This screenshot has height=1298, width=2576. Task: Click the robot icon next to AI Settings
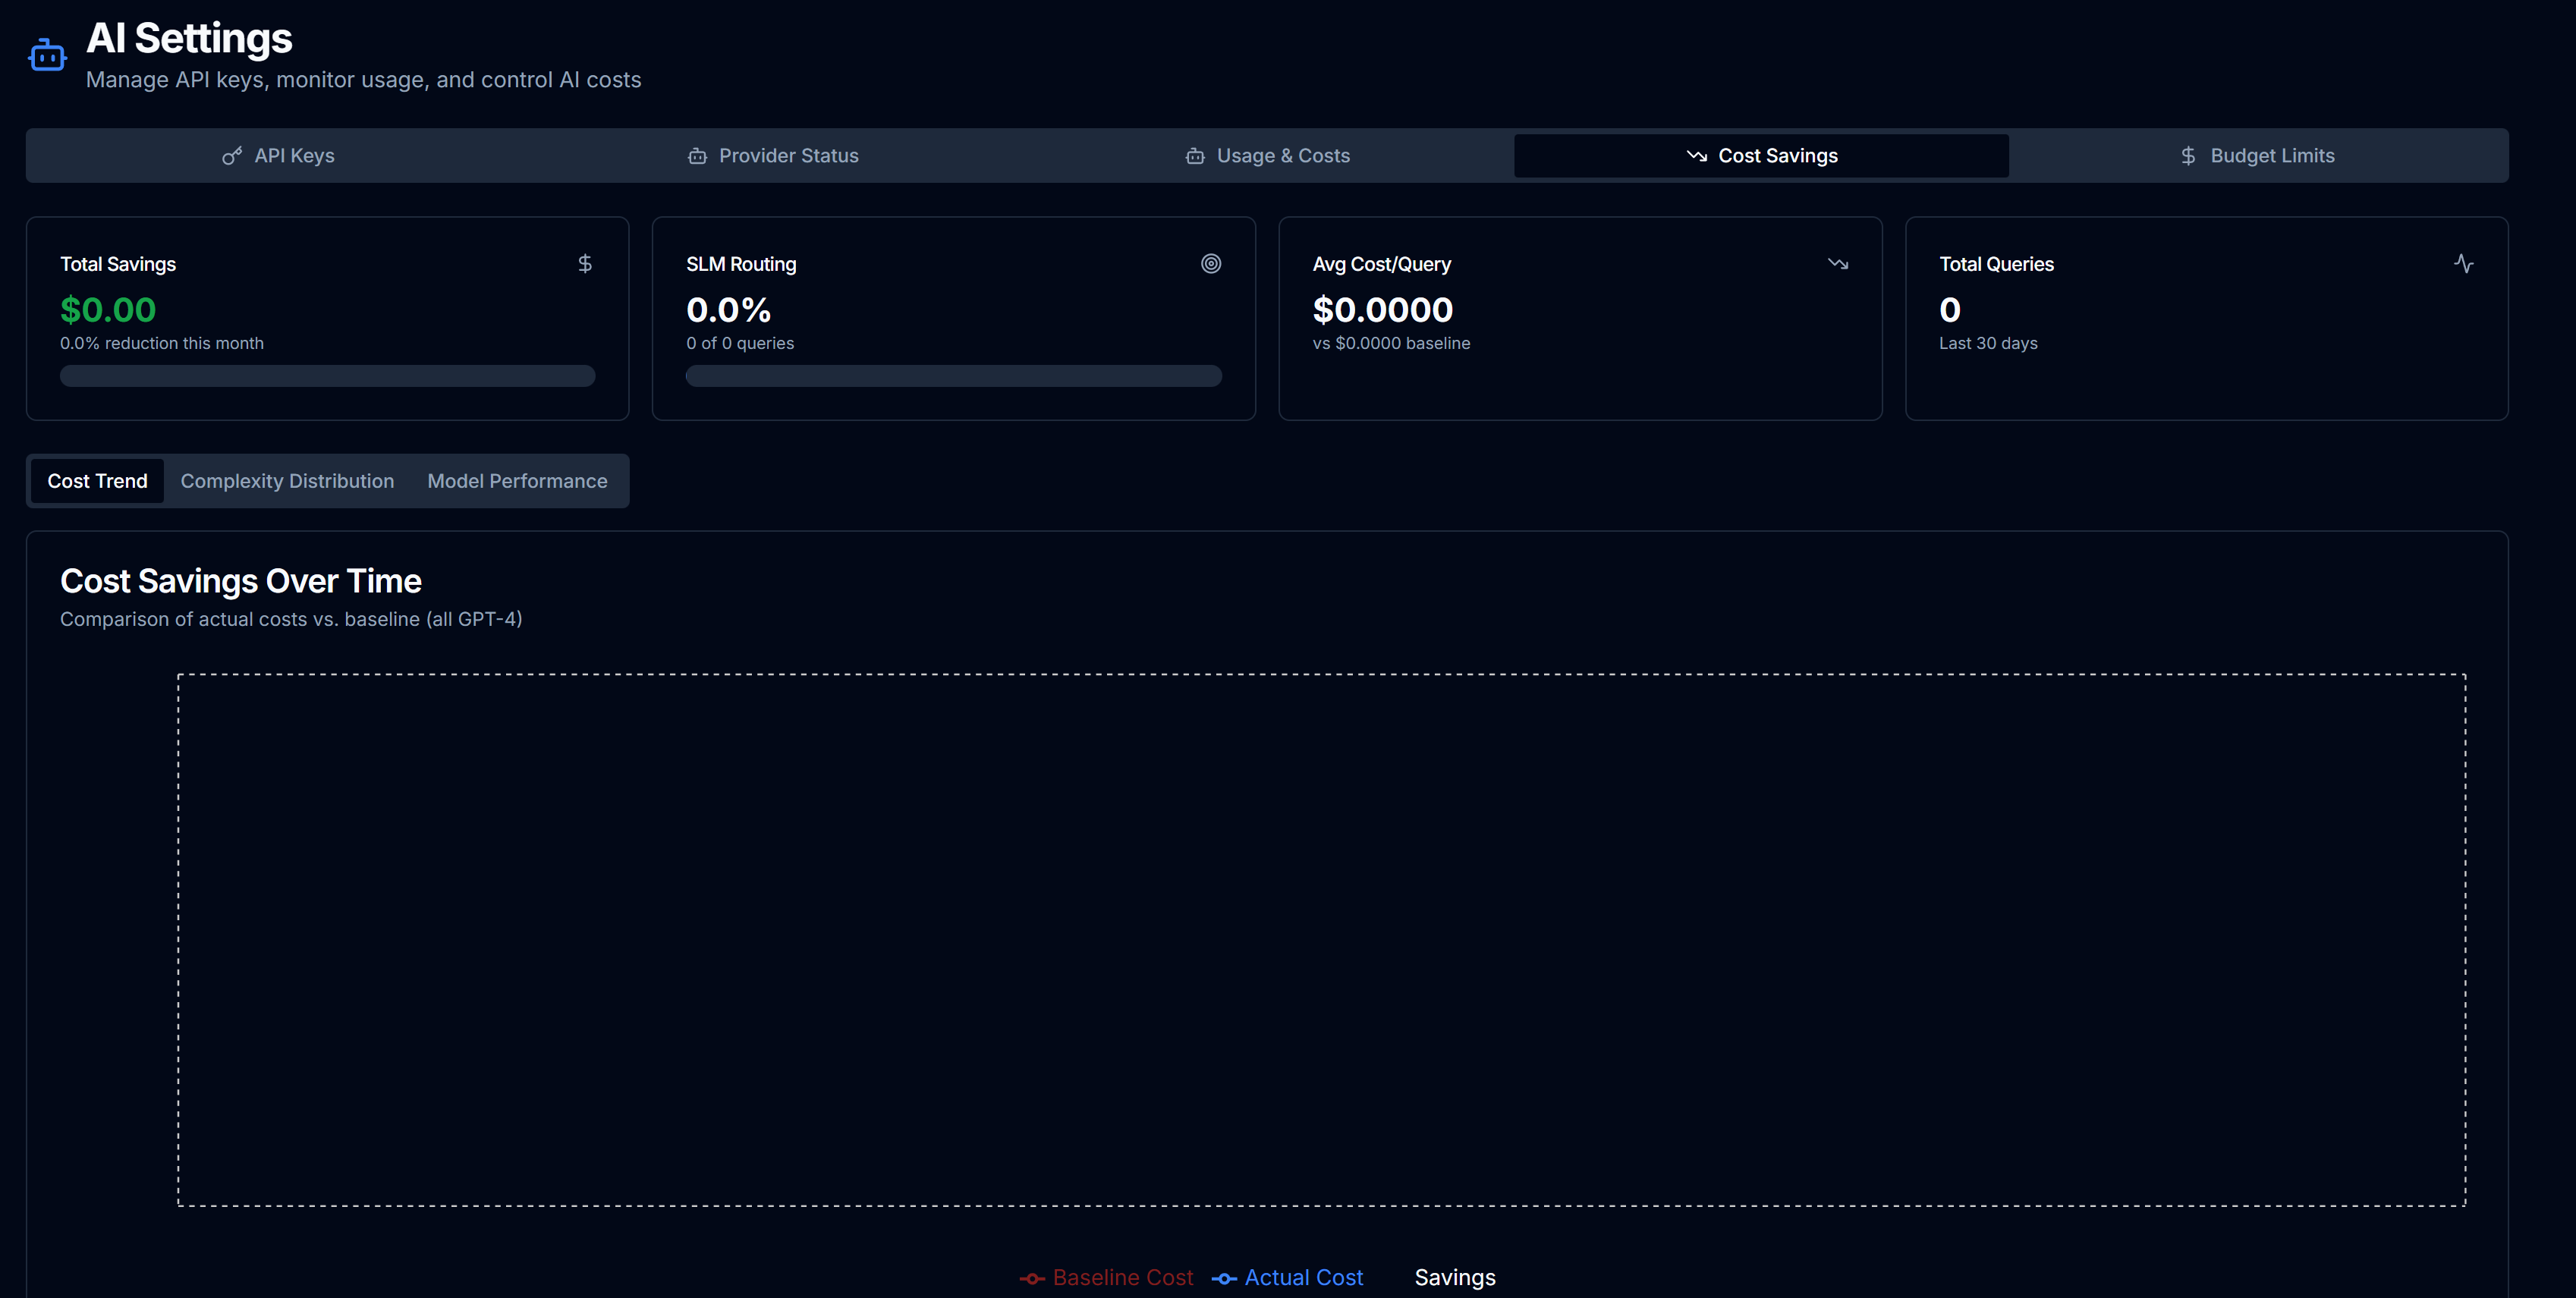click(x=47, y=54)
